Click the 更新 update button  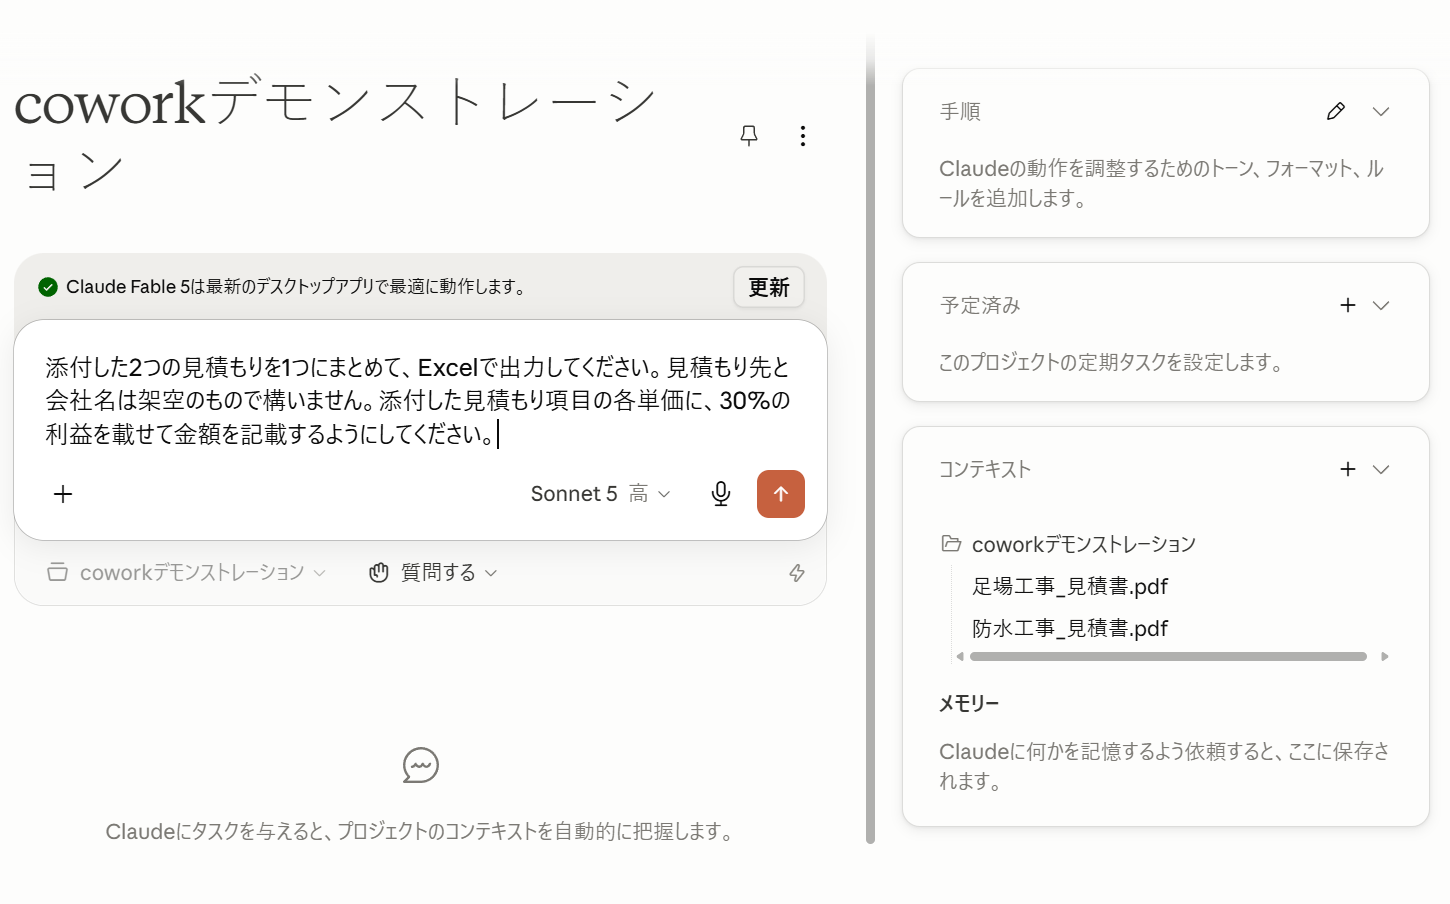click(x=769, y=288)
